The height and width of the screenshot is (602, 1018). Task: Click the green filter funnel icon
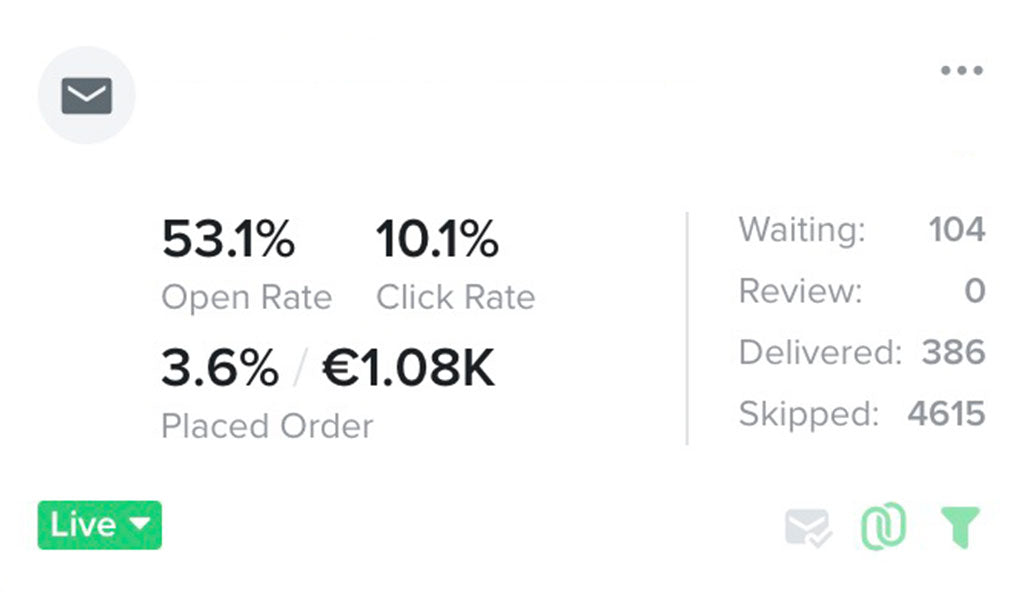[x=960, y=527]
